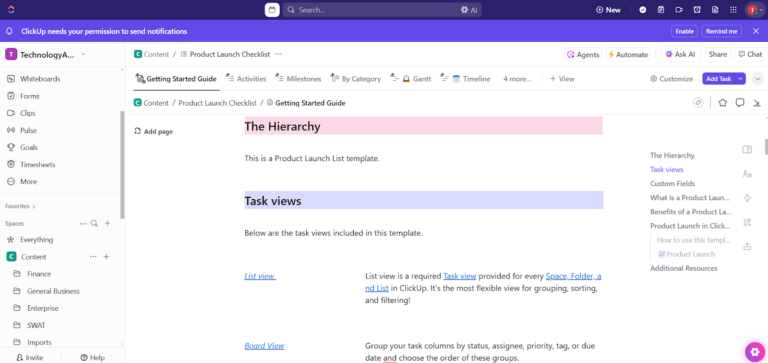768x363 pixels.
Task: Open Automate button
Action: 628,54
